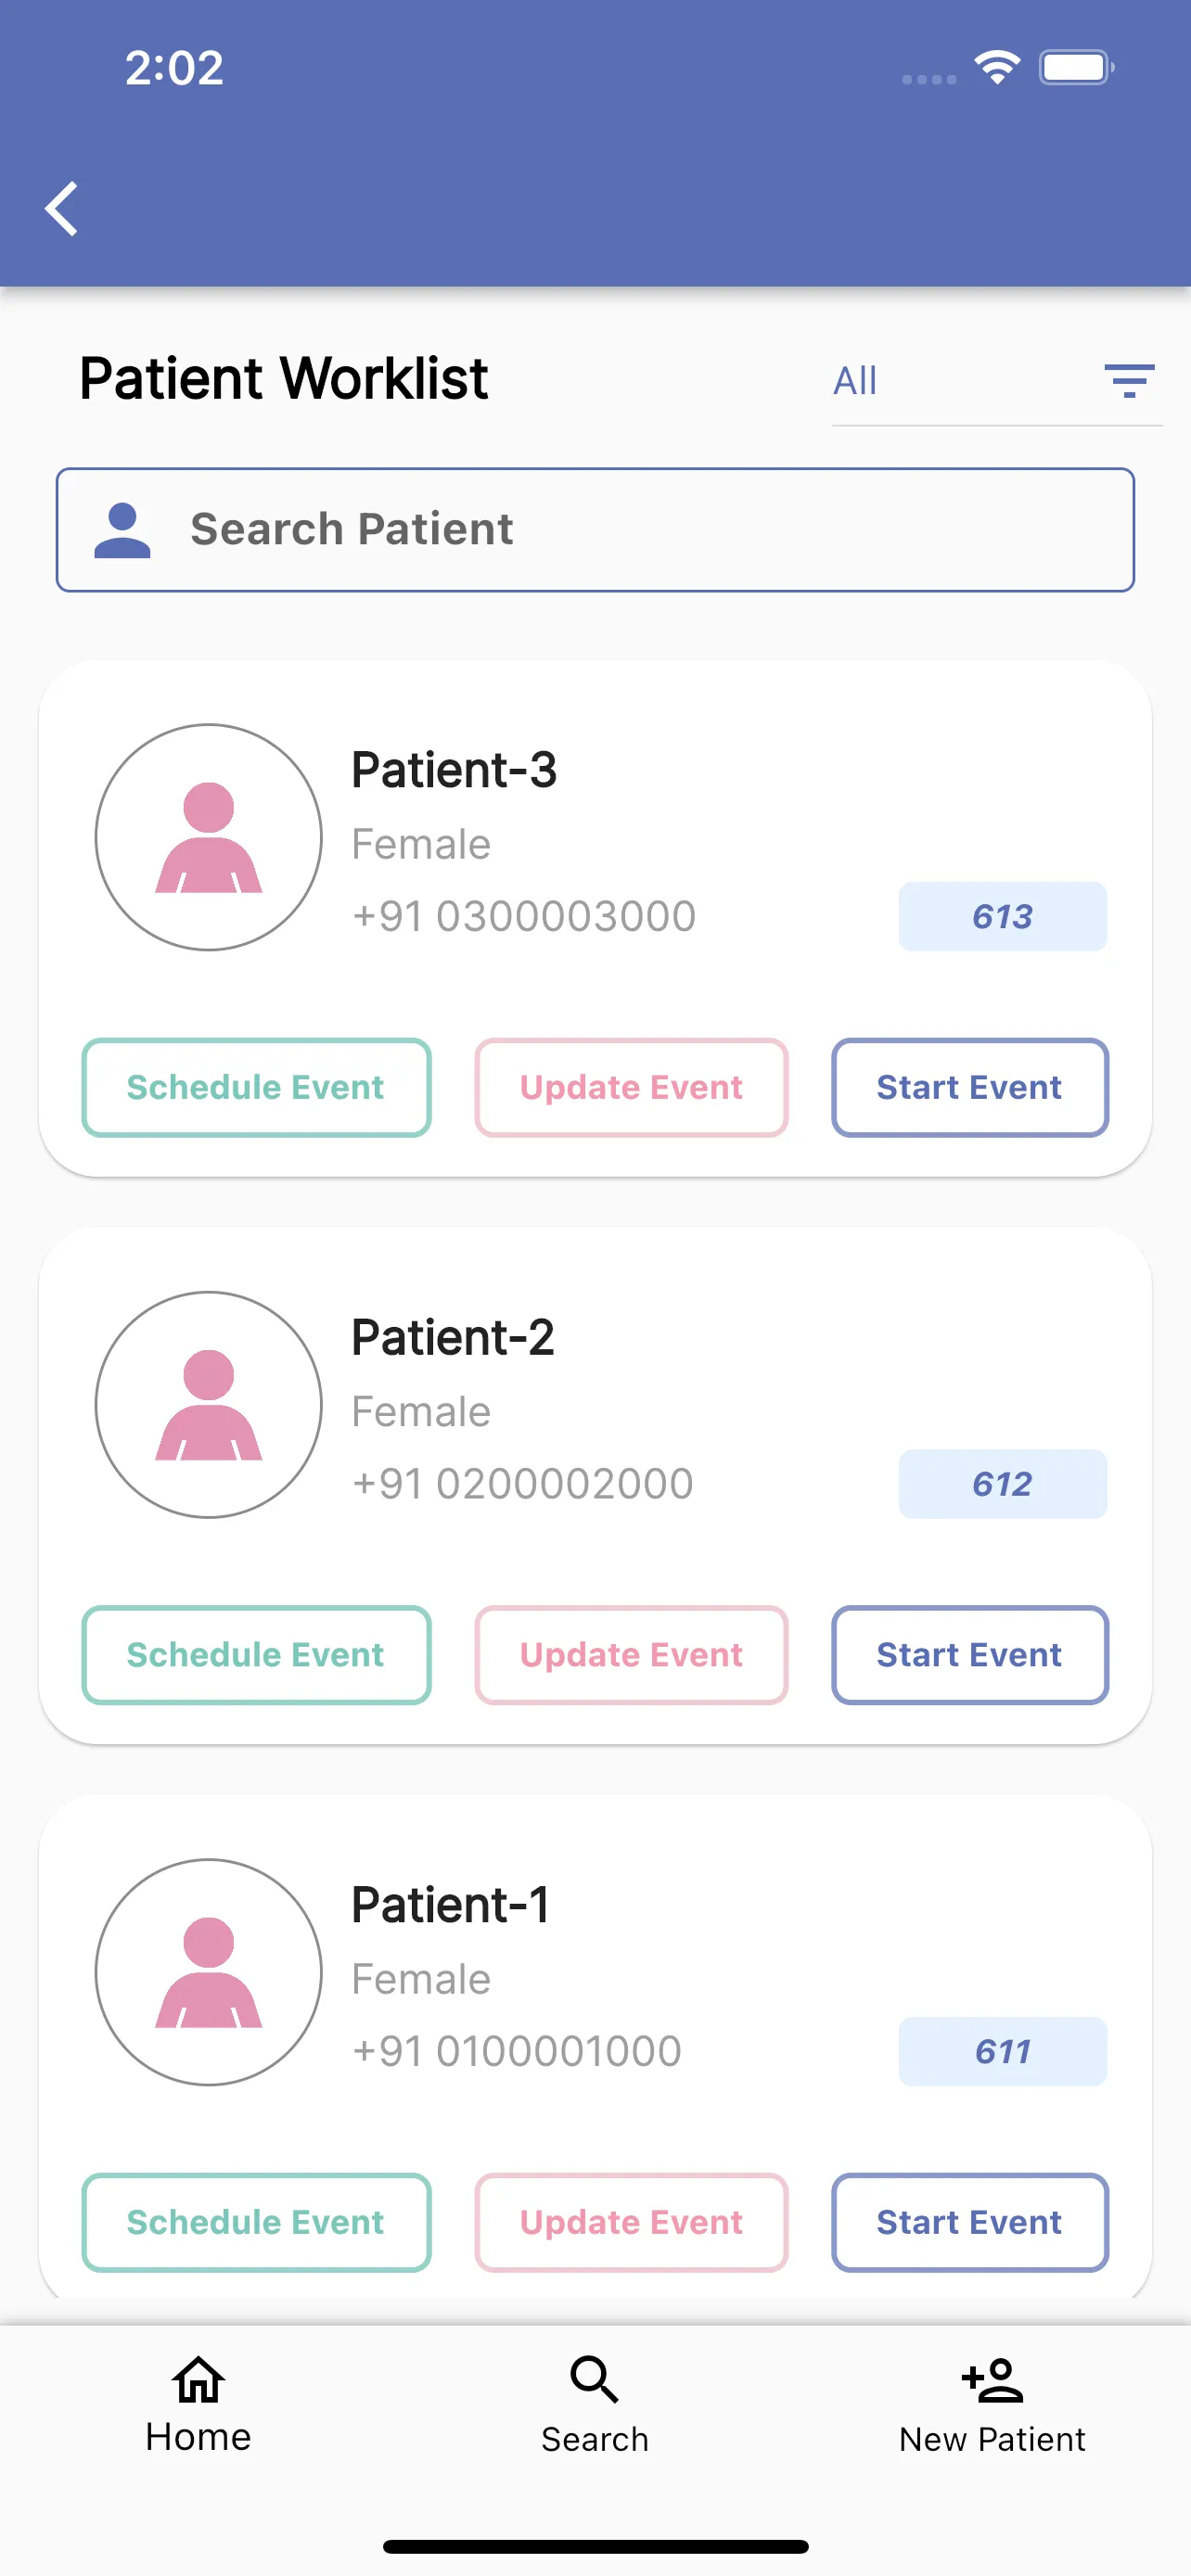Start Event for Patient-2
The width and height of the screenshot is (1191, 2576).
(970, 1655)
